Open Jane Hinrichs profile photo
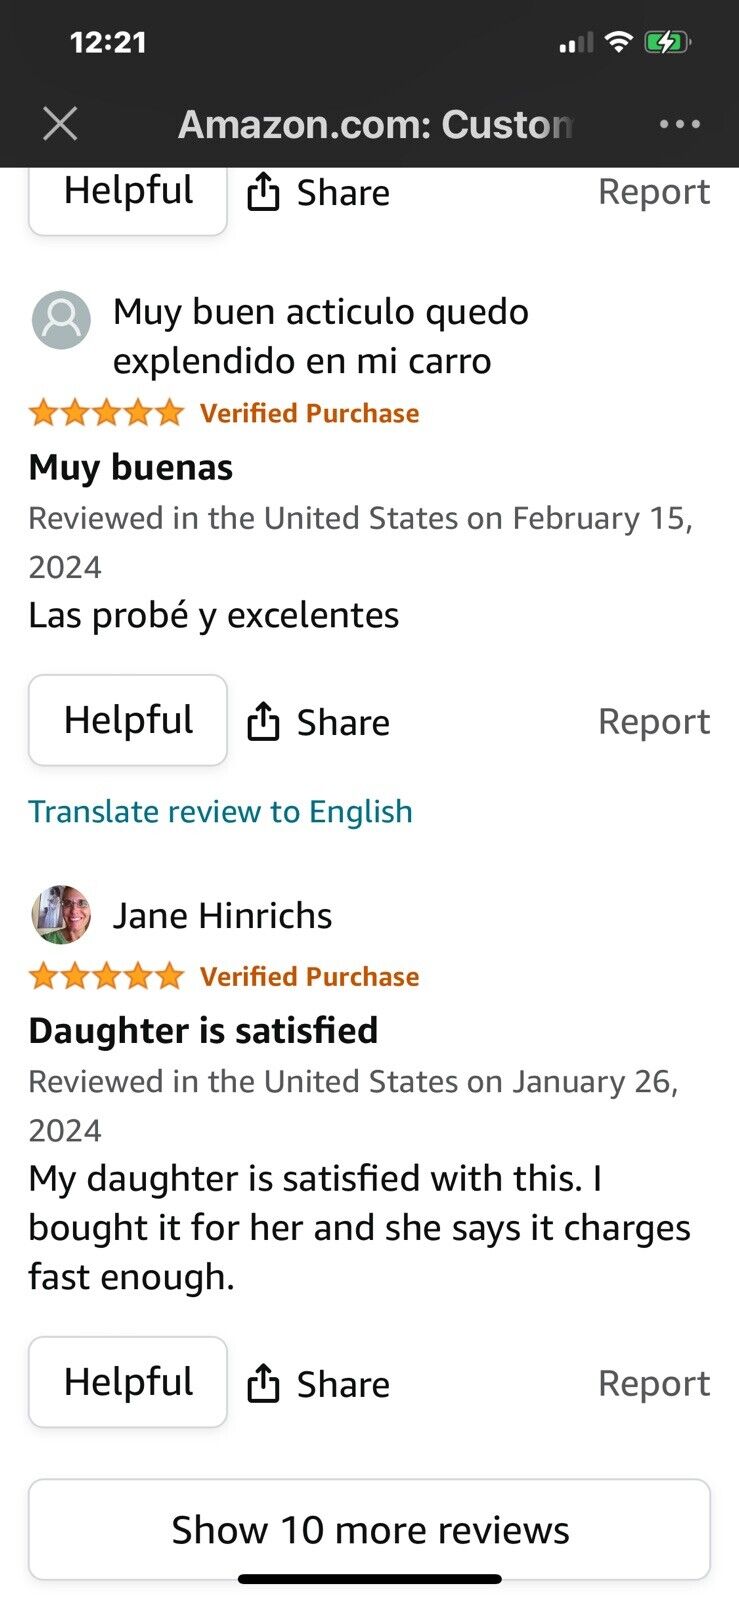Screen dimensions: 739x1600 tap(61, 914)
